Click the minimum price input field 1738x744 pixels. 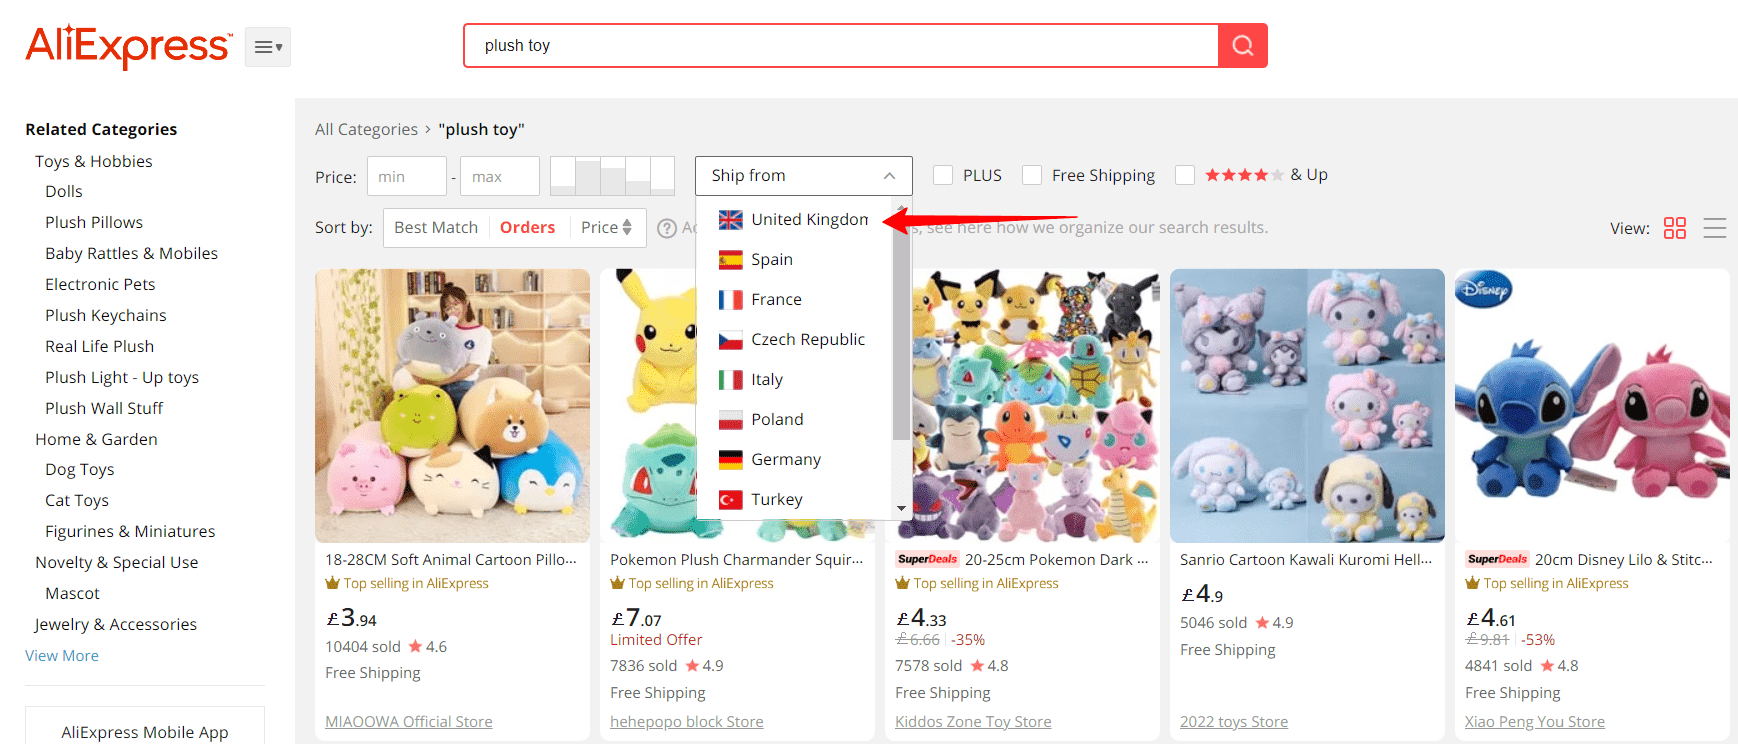coord(407,176)
